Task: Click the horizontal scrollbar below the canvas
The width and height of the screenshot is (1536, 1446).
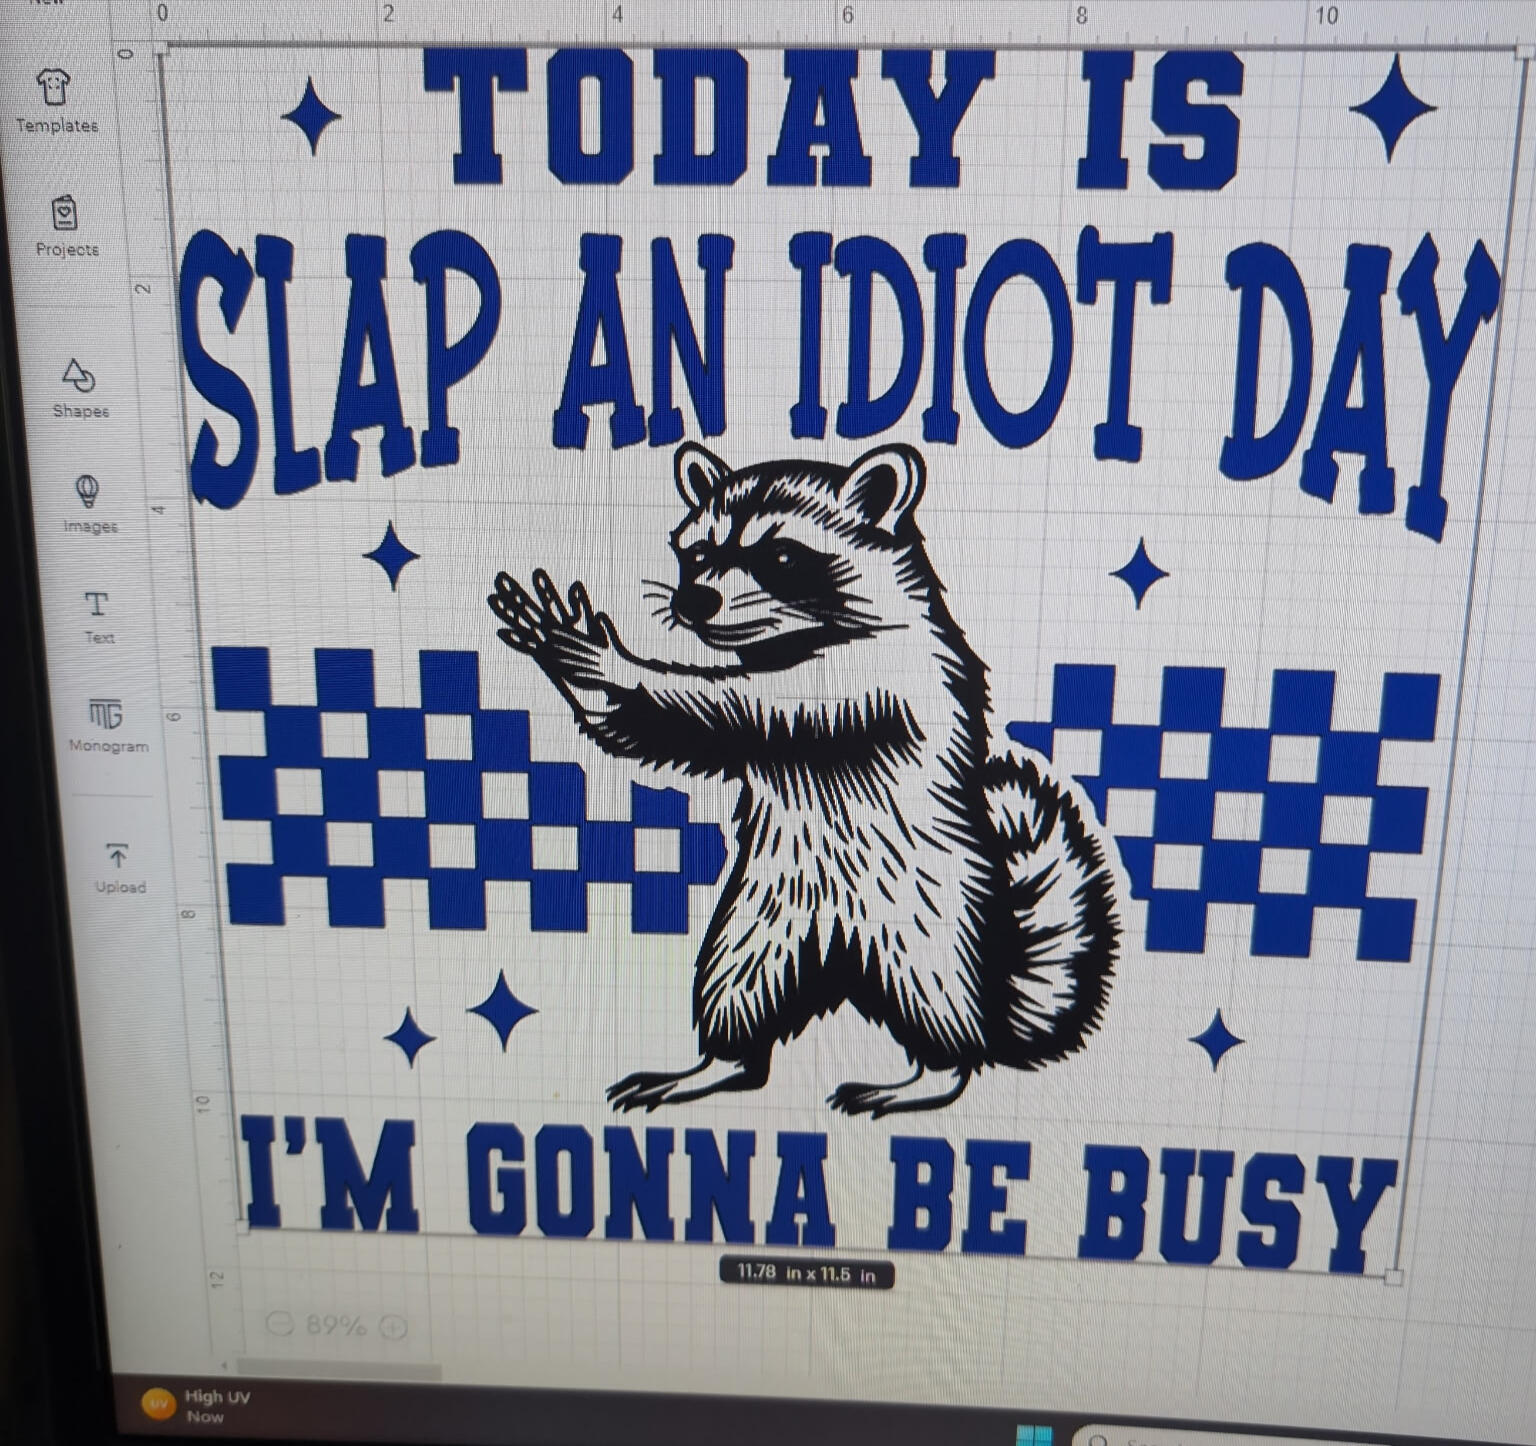Action: pos(340,1366)
